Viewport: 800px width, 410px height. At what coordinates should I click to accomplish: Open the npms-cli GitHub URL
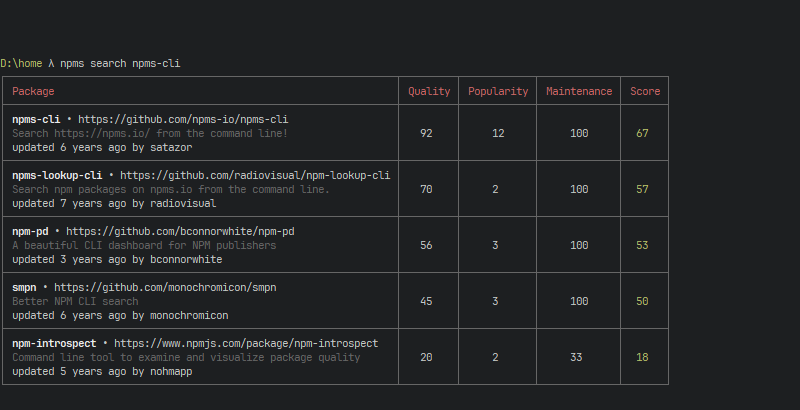(183, 119)
